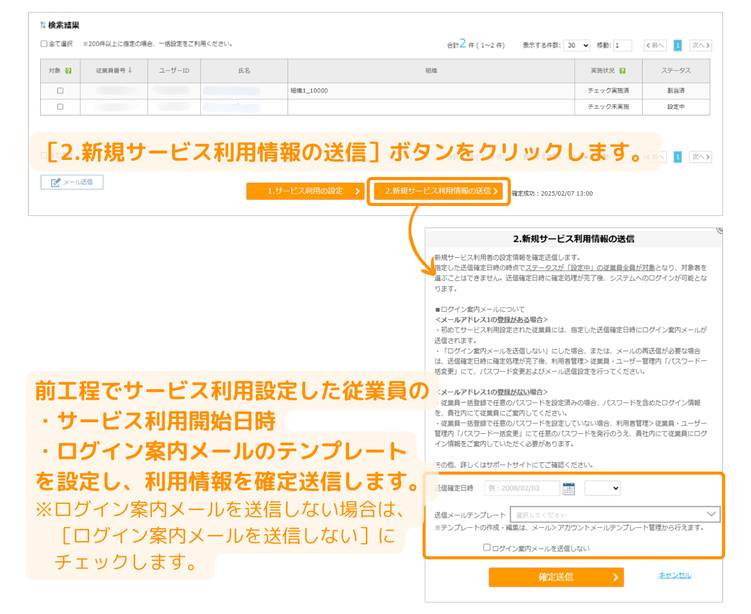This screenshot has width=751, height=614.
Task: Click the 移動 page number field
Action: click(622, 45)
